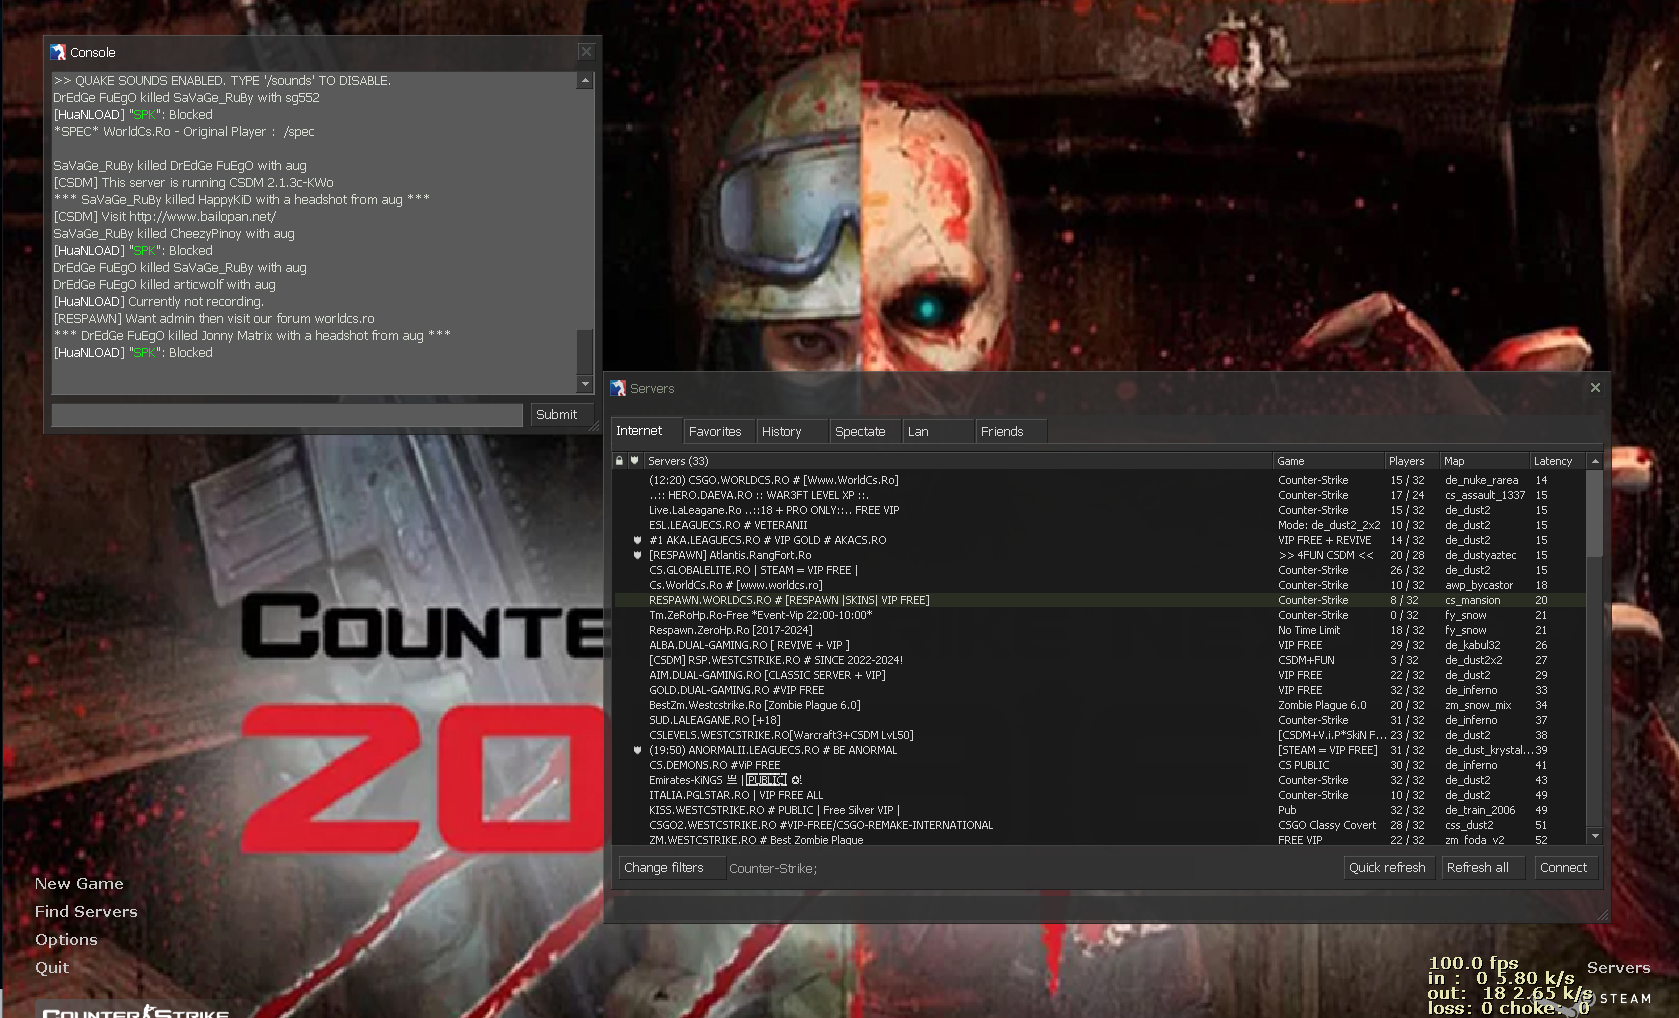Select BestZm.Westcstrike.Ro Zombie Plague server
Screen dimensions: 1679x1018
click(1098, 705)
